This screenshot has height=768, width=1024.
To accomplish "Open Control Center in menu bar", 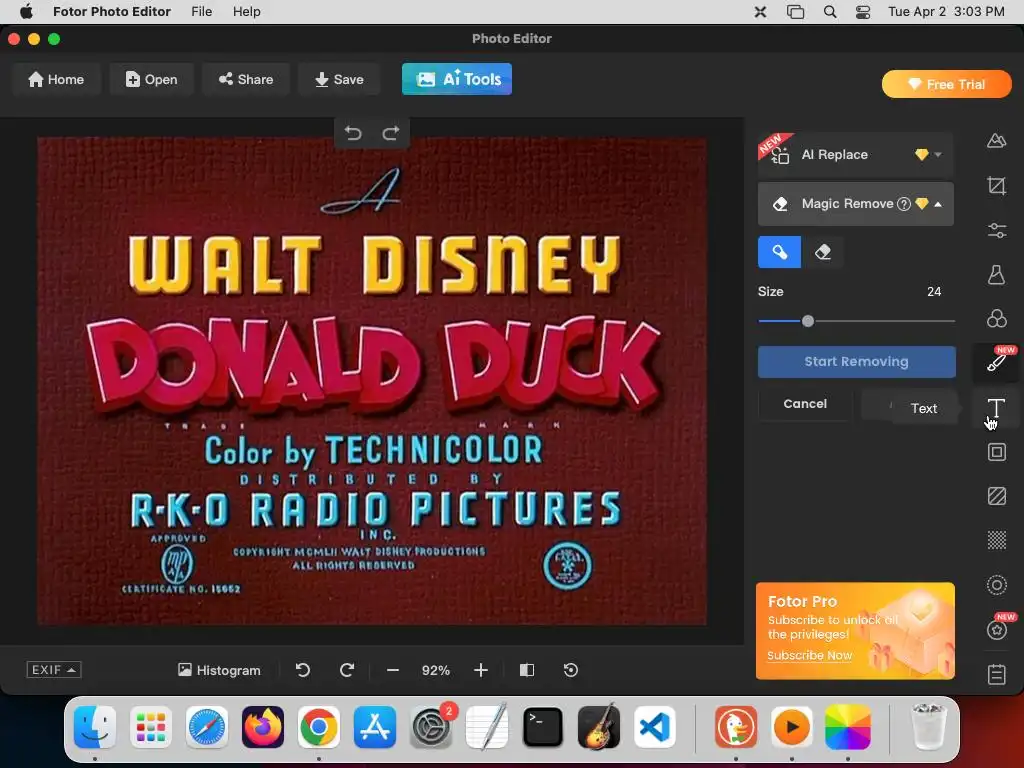I will pos(863,12).
